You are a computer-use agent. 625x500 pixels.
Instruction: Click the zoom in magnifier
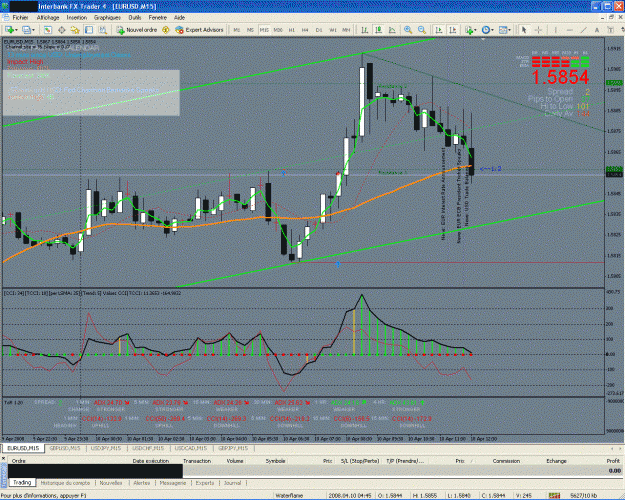coord(408,30)
